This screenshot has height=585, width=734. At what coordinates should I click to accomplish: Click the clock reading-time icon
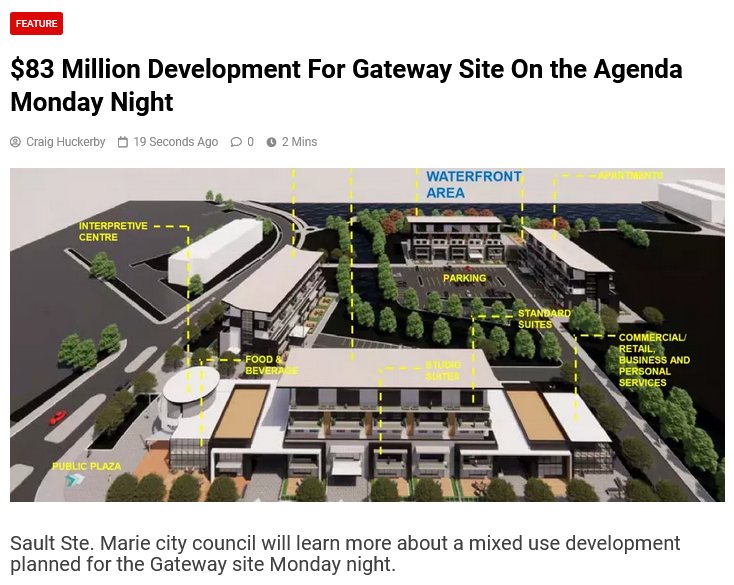click(x=272, y=142)
